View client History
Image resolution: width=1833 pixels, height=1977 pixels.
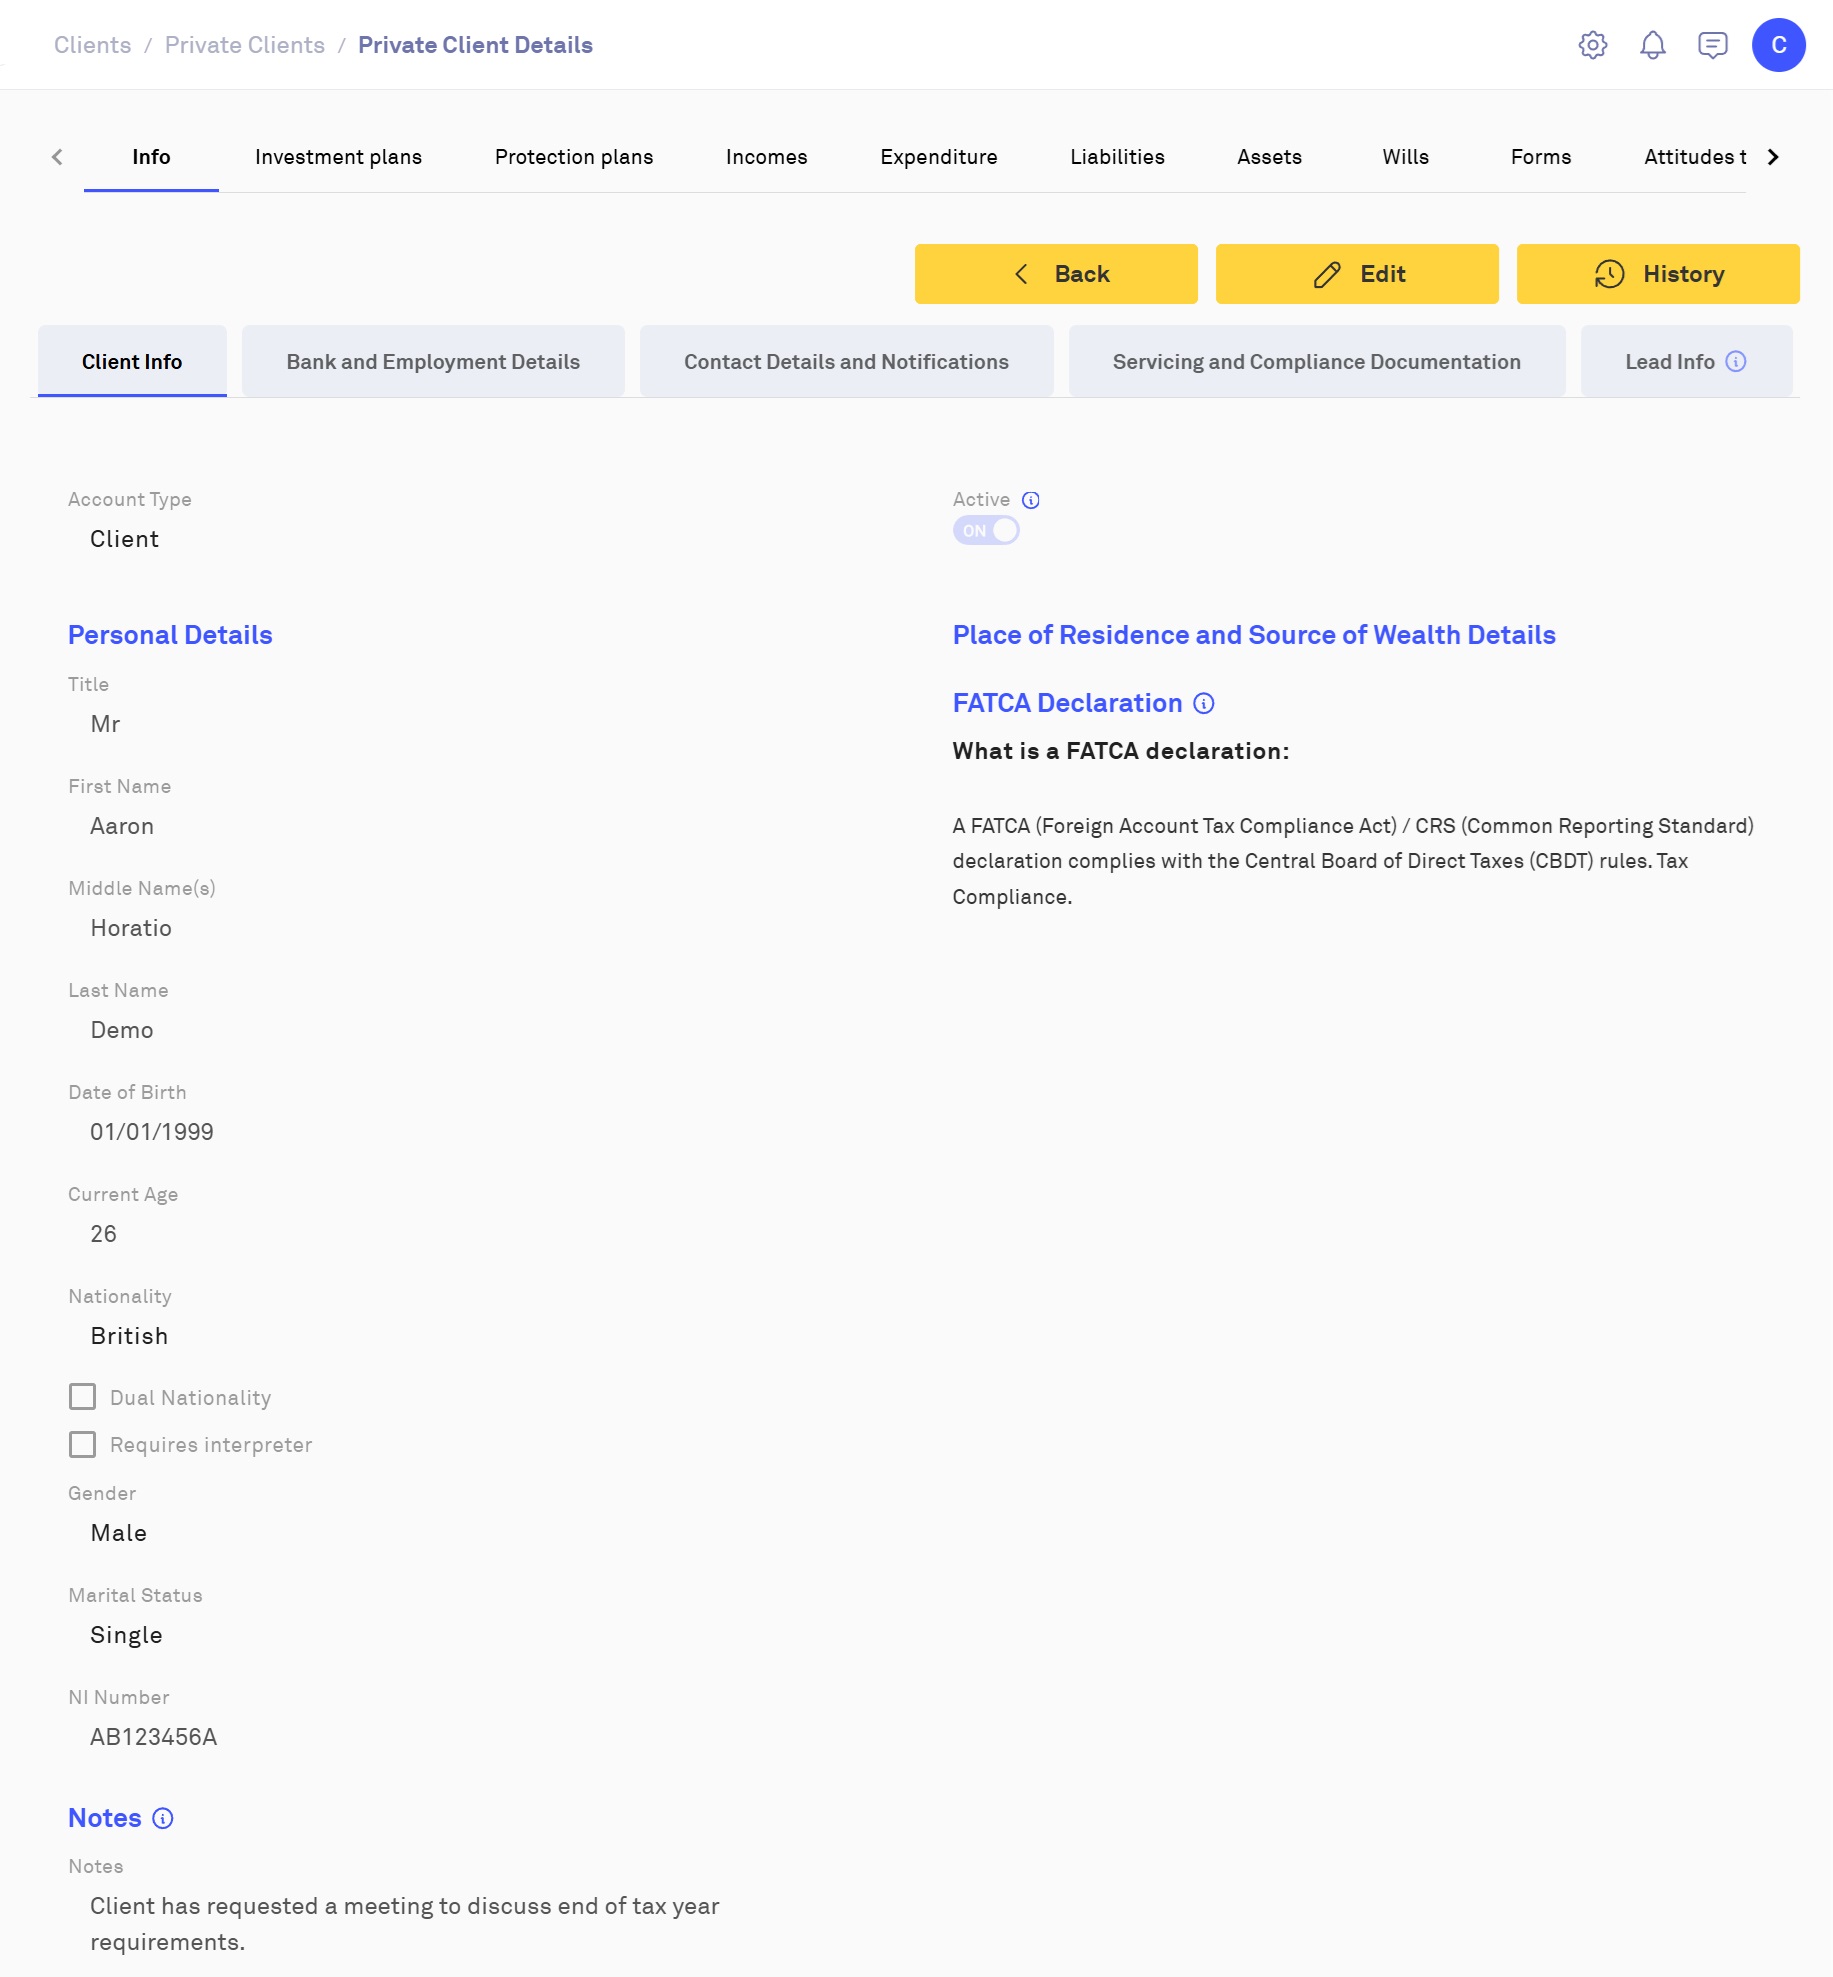[1657, 274]
